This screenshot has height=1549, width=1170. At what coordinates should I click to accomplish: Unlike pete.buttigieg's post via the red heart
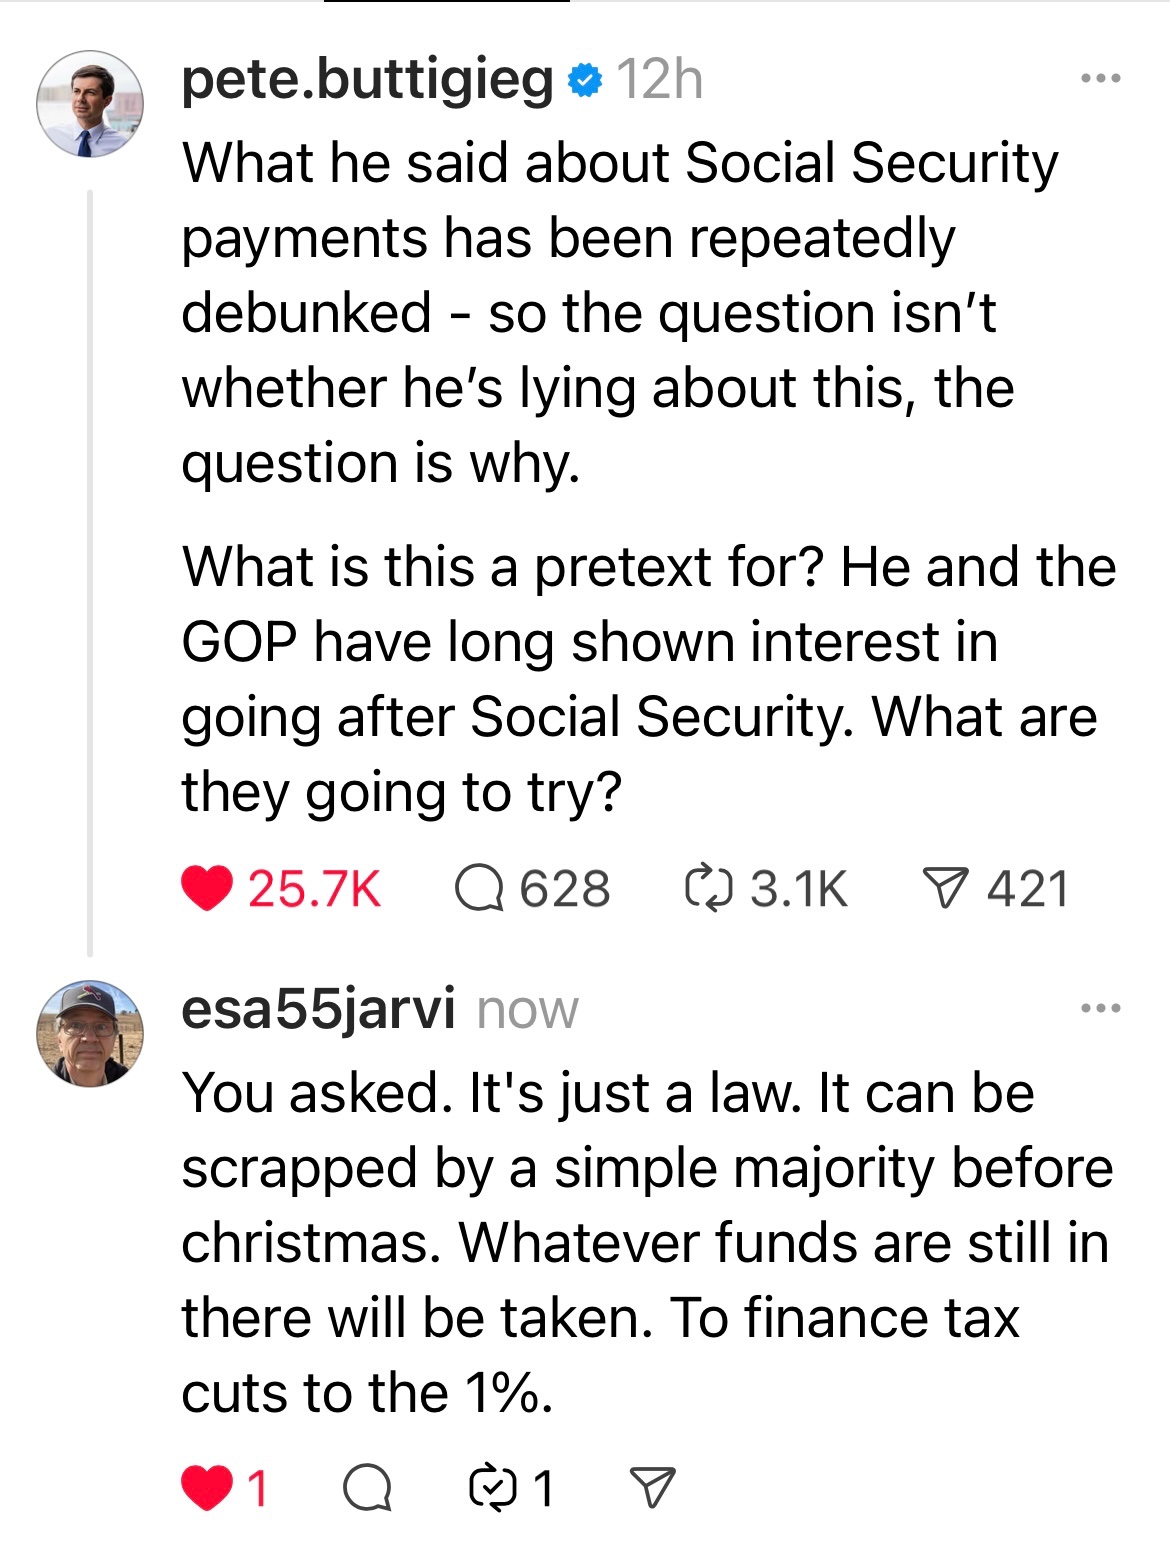(x=207, y=888)
